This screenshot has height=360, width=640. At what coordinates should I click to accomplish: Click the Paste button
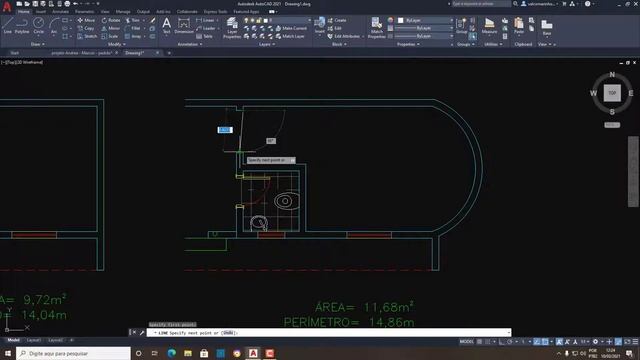point(519,26)
